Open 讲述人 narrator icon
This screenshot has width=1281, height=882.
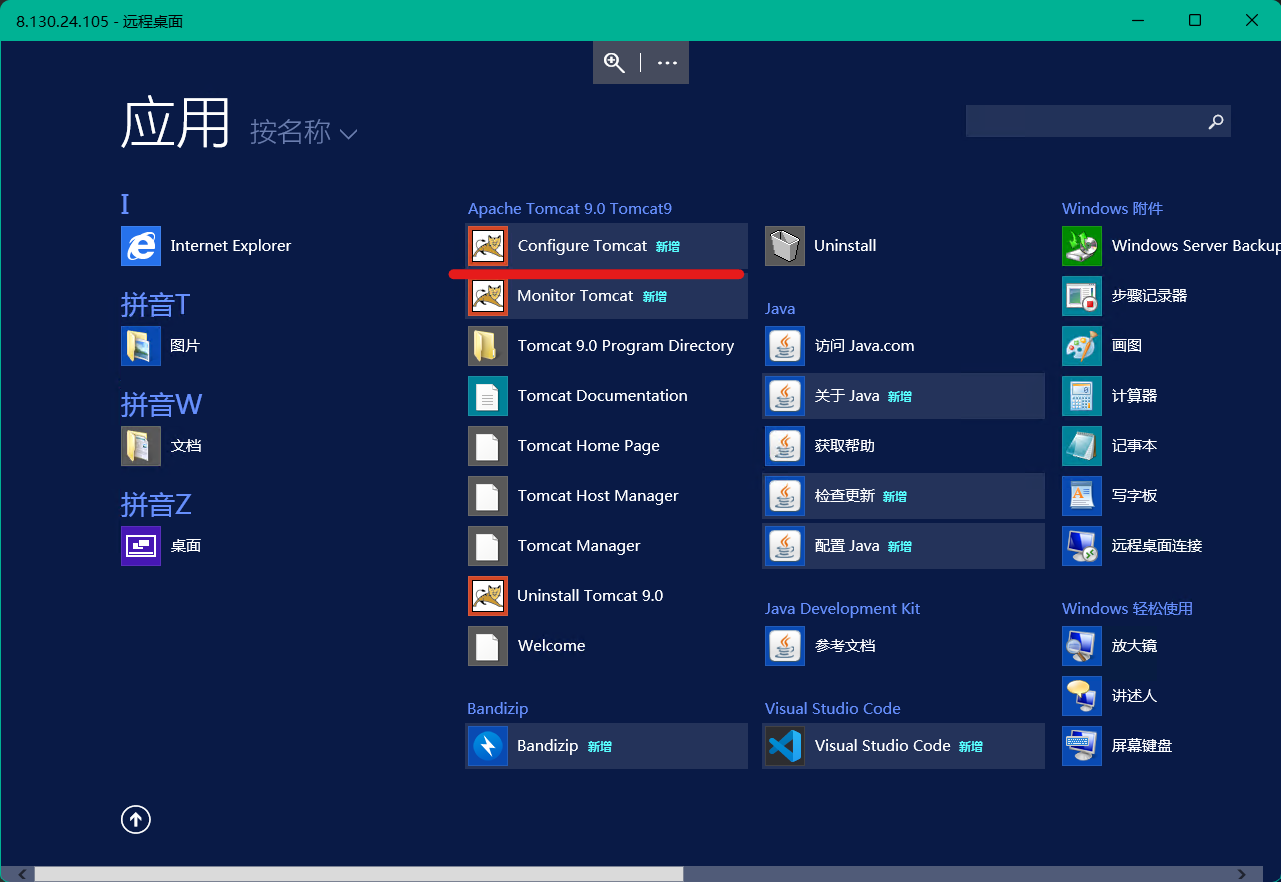click(1082, 696)
